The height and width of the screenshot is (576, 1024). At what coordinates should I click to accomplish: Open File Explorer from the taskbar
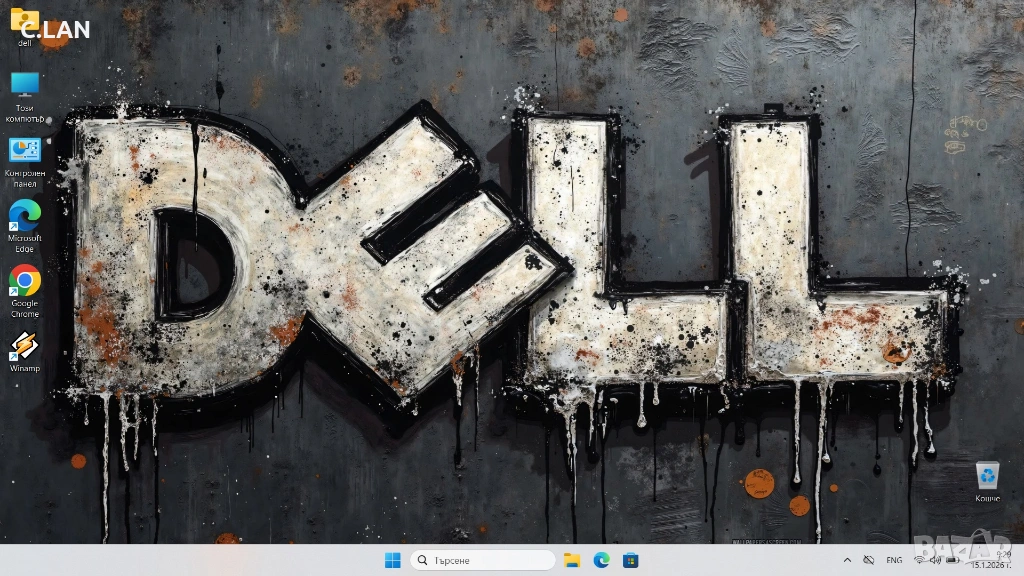572,560
